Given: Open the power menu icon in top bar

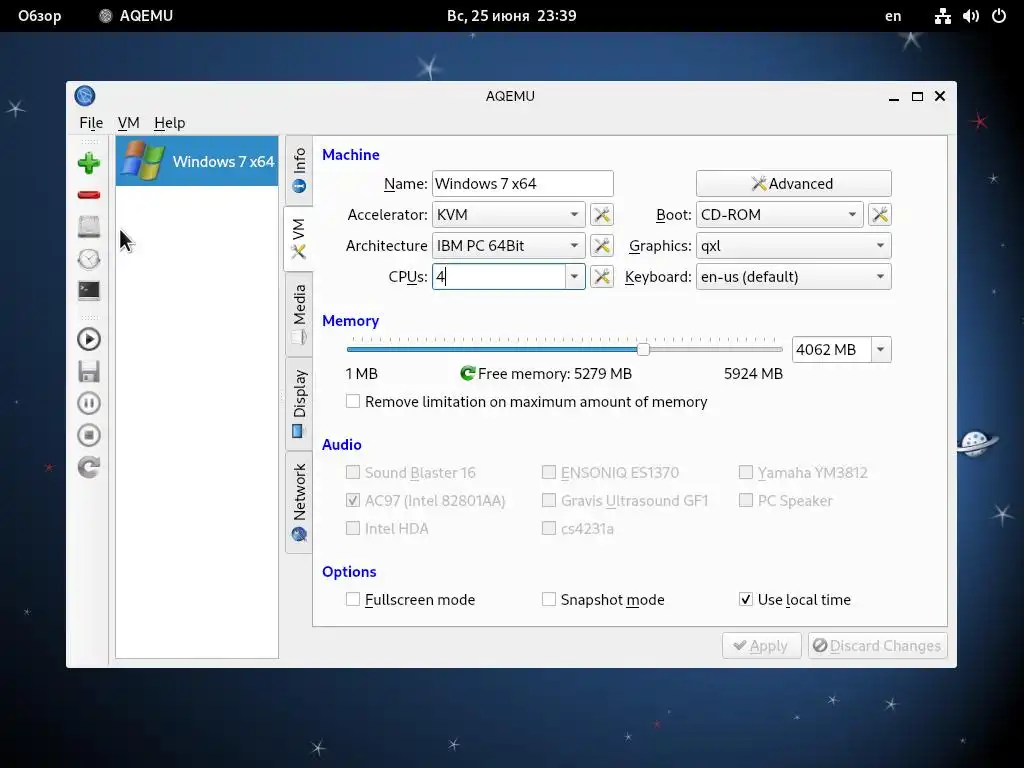Looking at the screenshot, I should click(999, 16).
